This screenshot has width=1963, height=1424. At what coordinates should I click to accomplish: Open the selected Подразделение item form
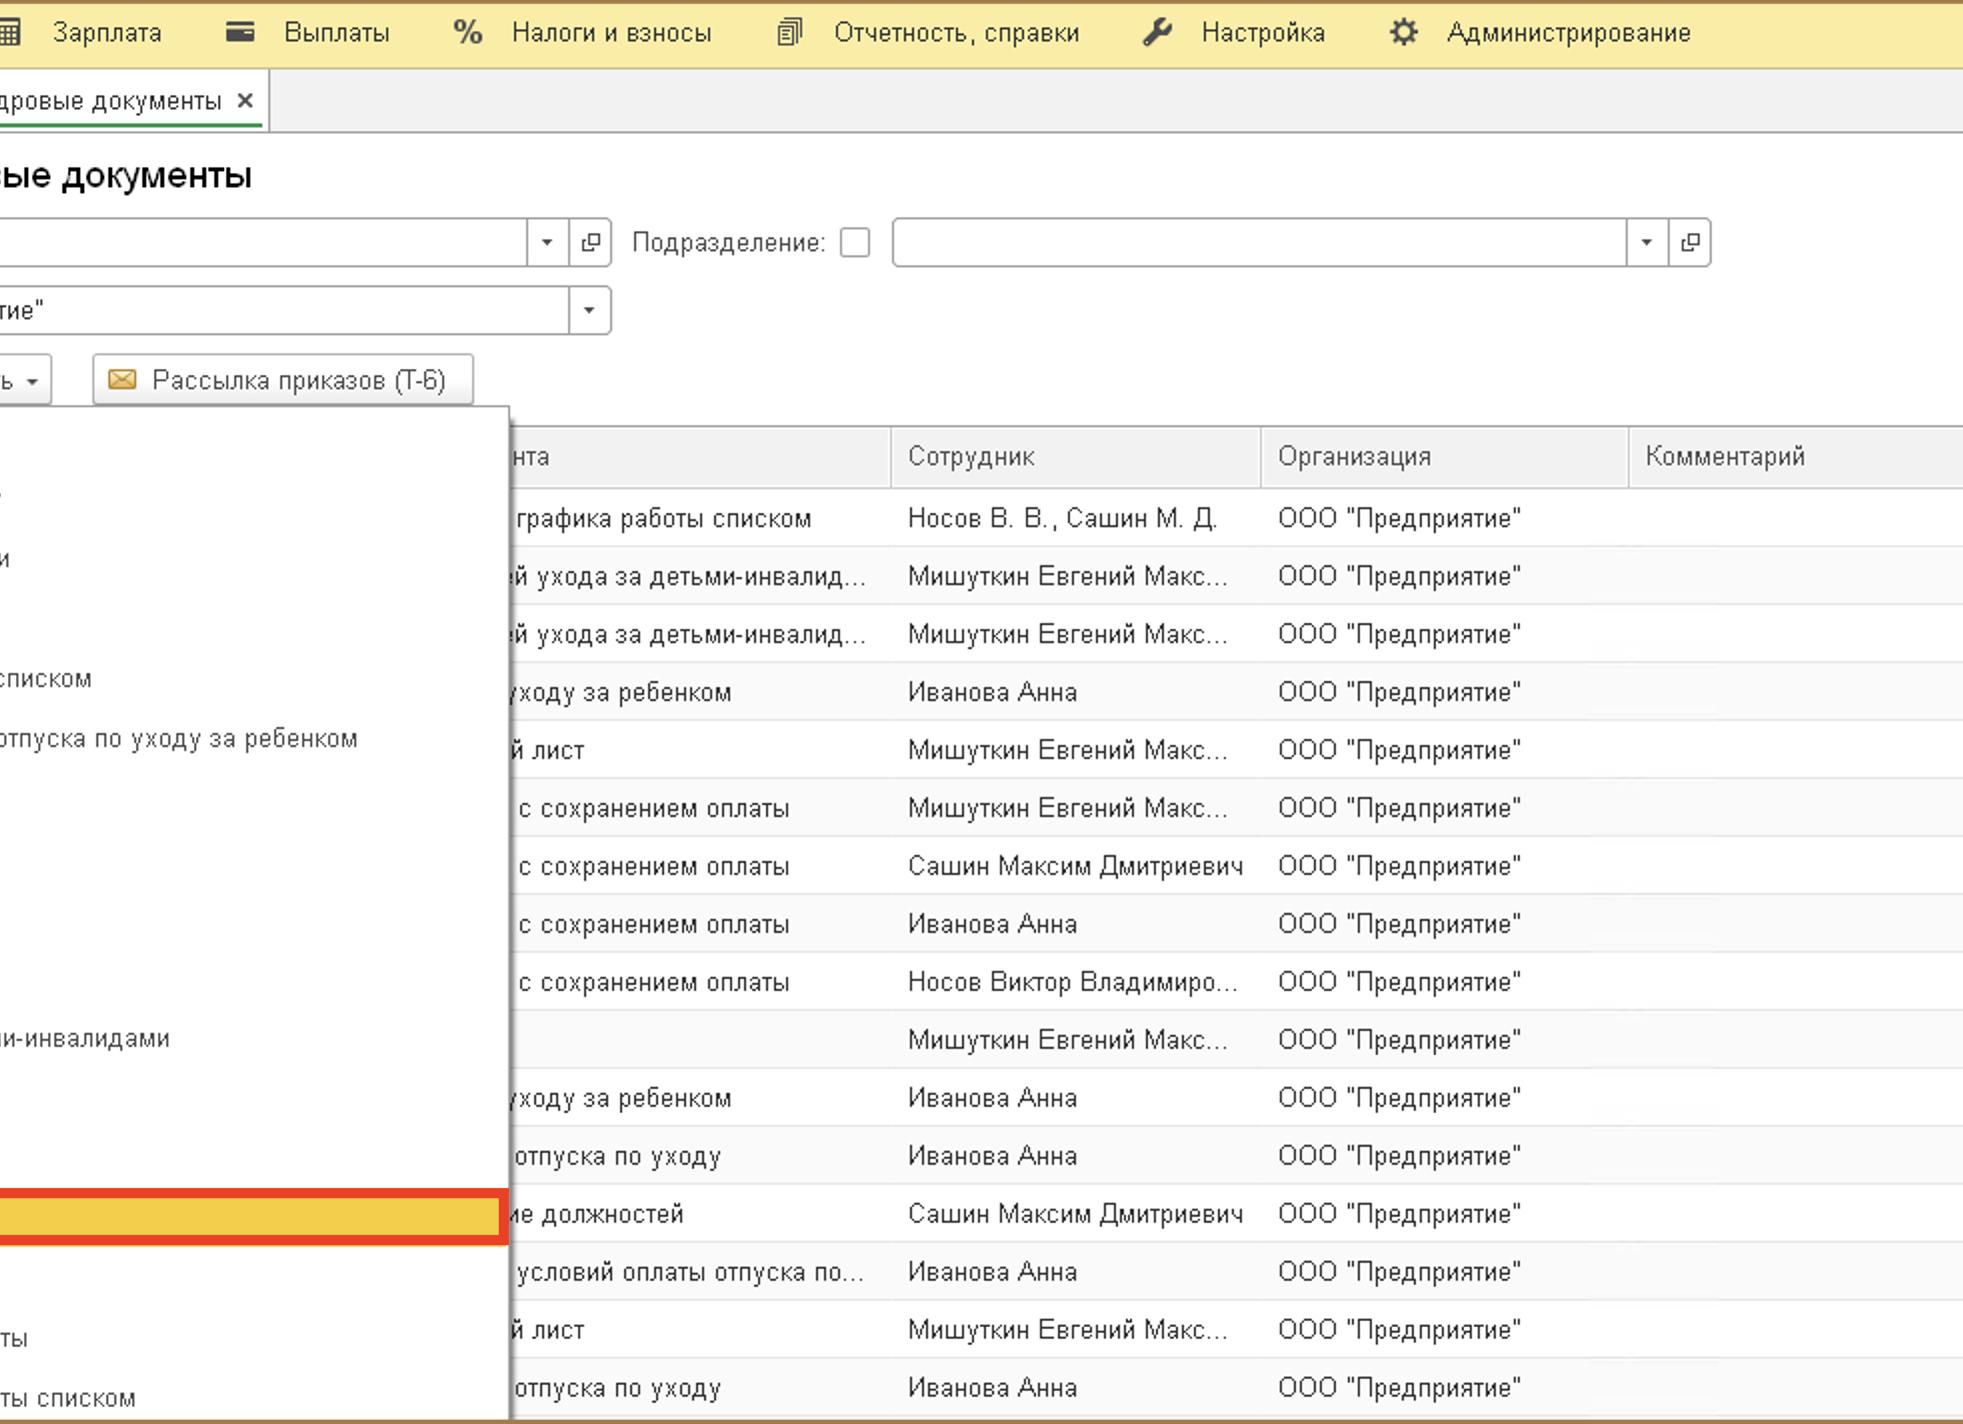tap(1690, 242)
